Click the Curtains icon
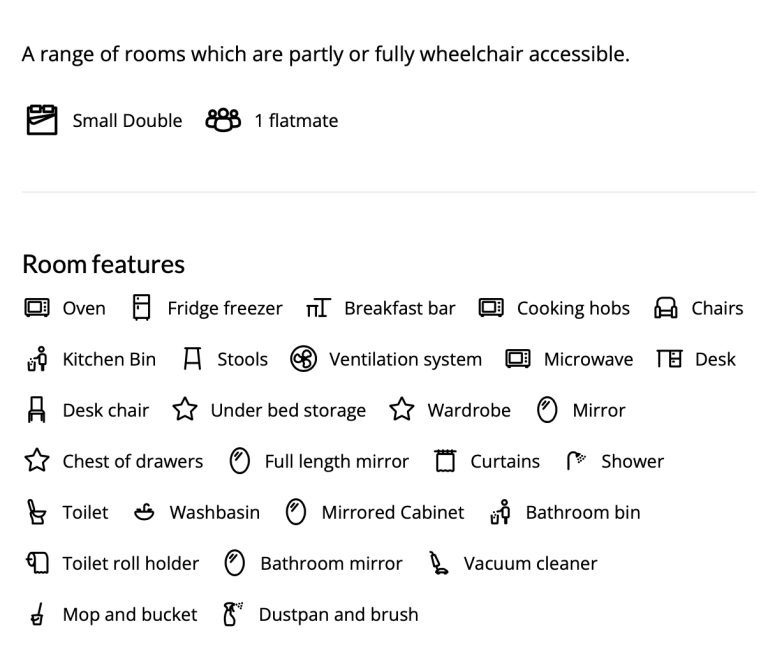 445,461
